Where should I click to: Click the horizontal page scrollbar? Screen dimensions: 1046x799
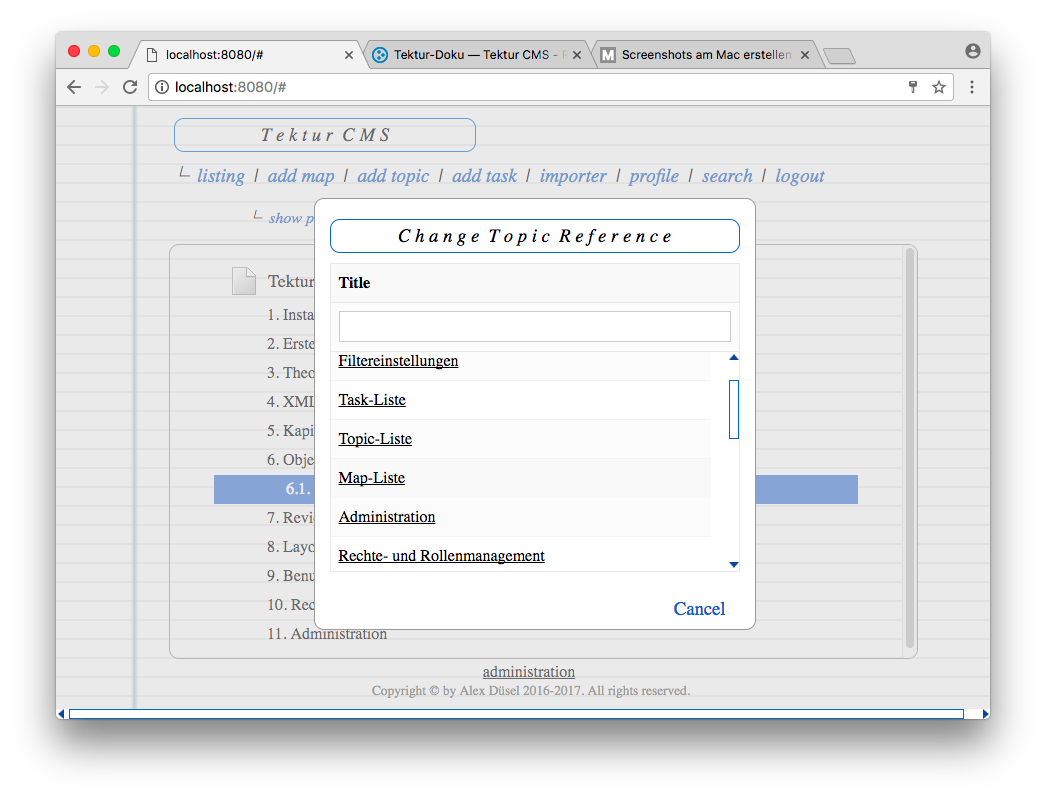point(515,713)
